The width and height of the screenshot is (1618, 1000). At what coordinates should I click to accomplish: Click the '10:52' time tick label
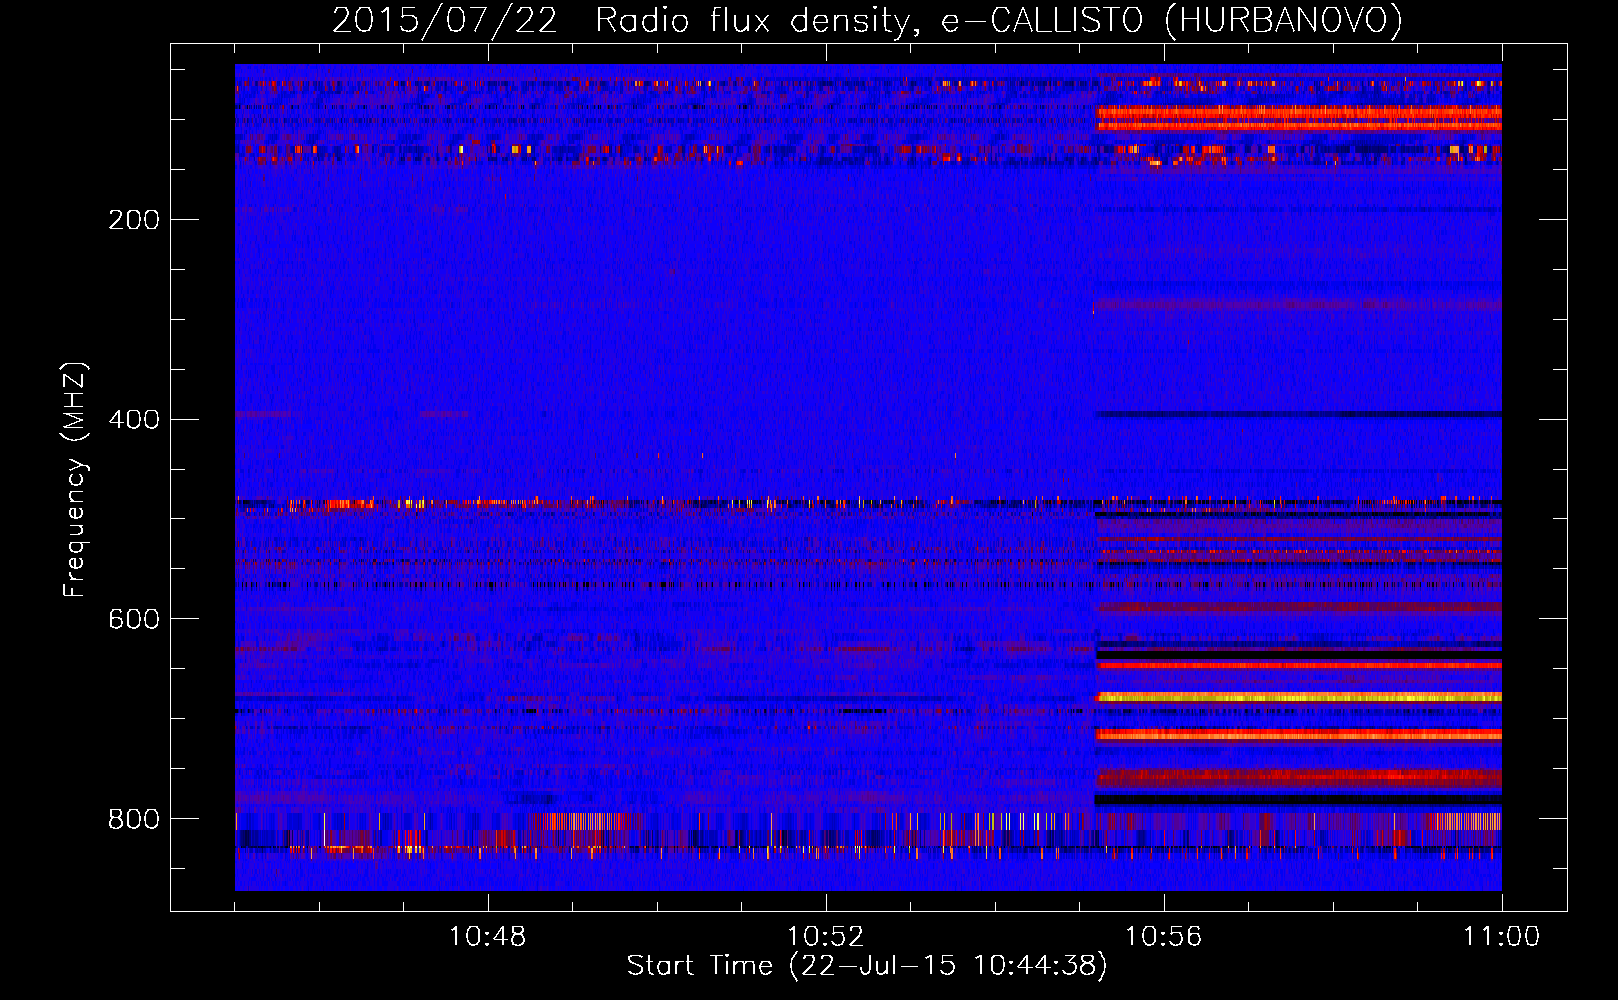(825, 937)
